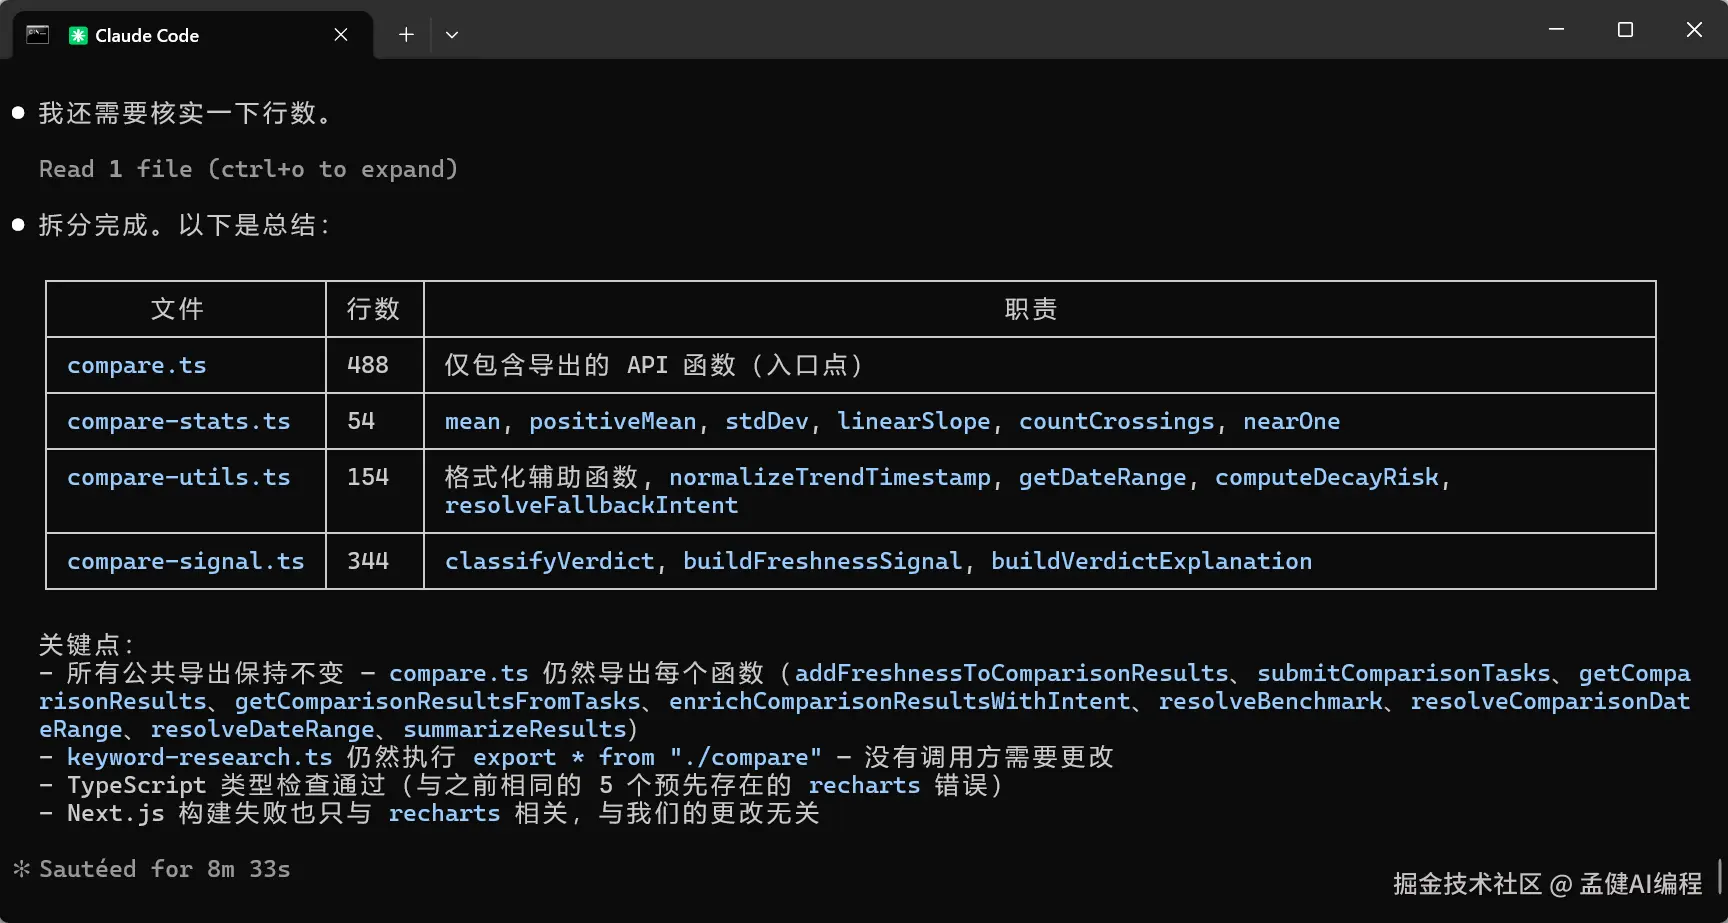Close the terminal window
The width and height of the screenshot is (1728, 923).
click(x=1694, y=30)
